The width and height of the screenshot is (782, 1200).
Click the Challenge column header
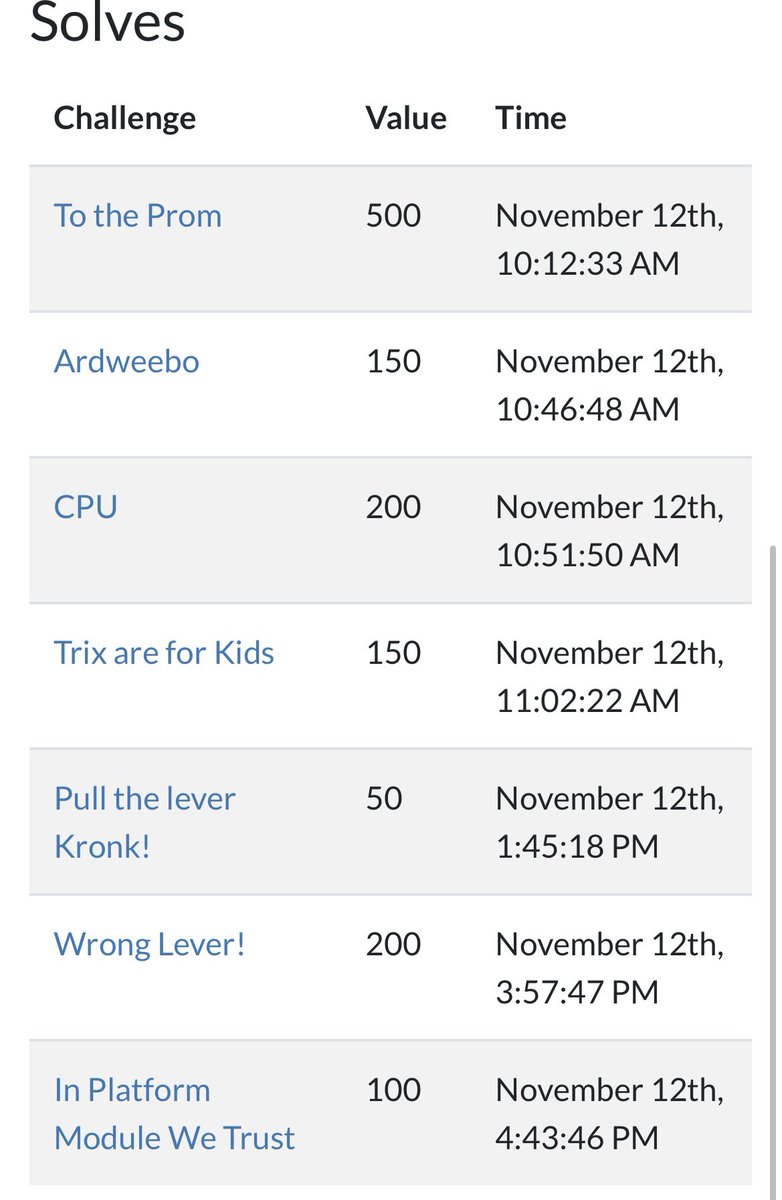124,118
